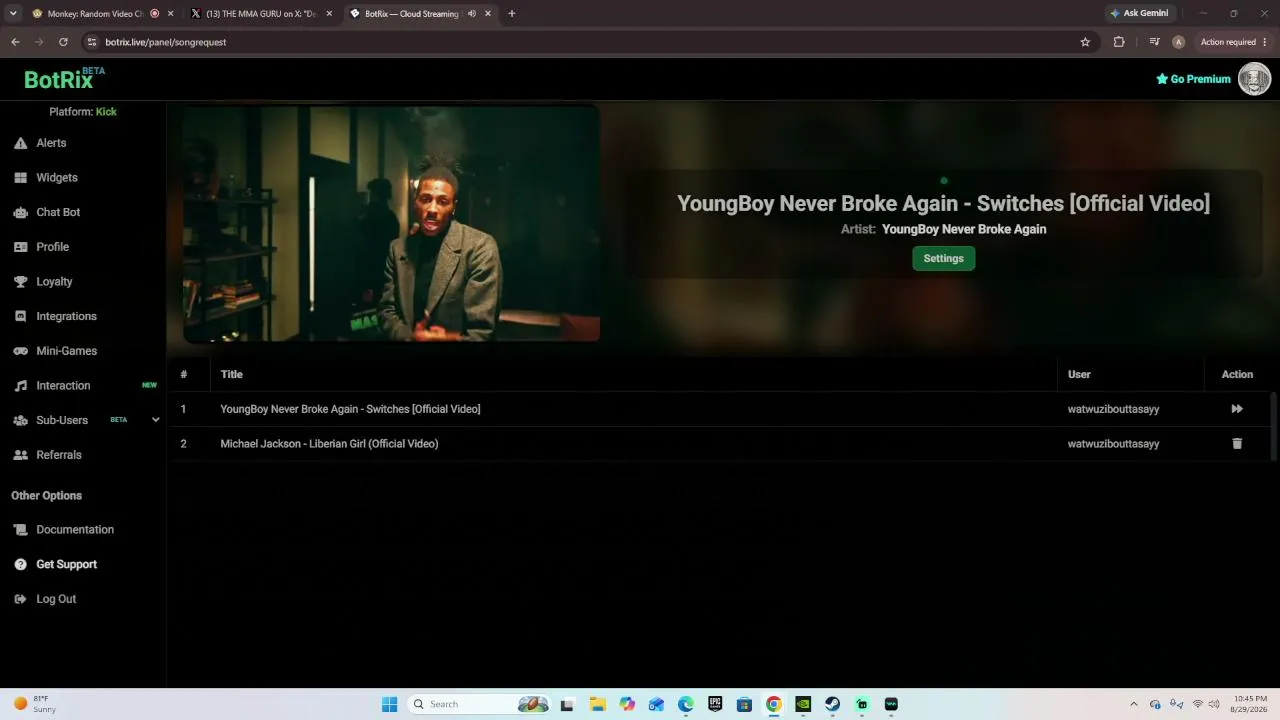1280x720 pixels.
Task: Open the browser Extensions puzzle icon
Action: [1119, 42]
